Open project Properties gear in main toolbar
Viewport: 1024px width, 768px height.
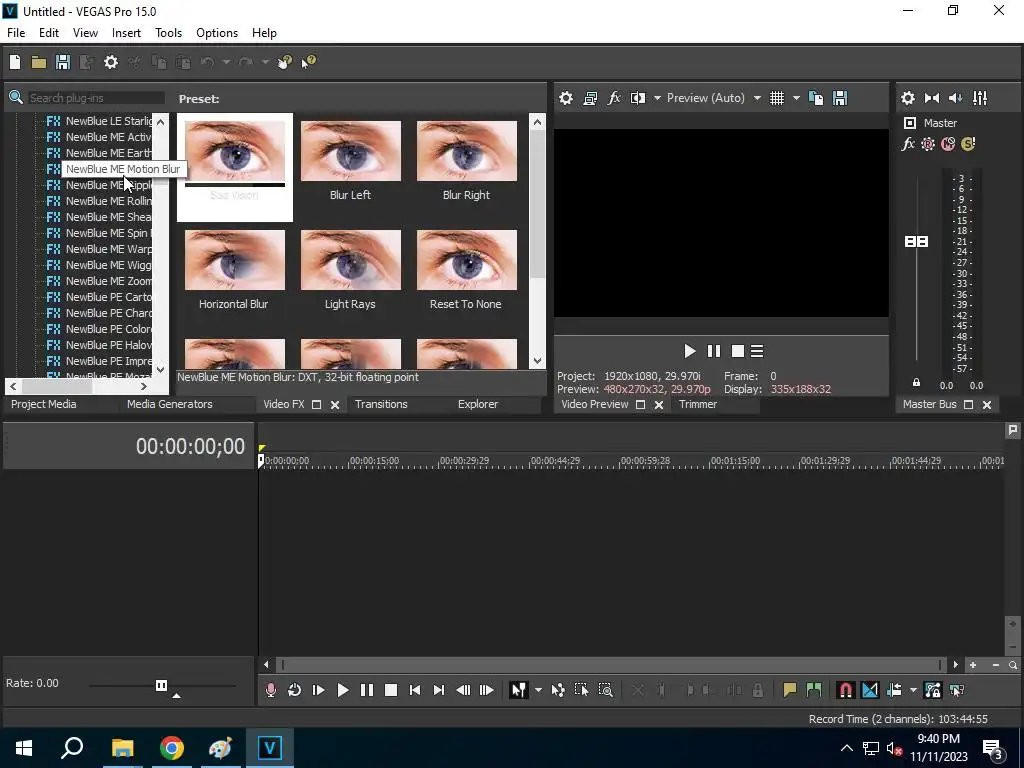(x=111, y=62)
